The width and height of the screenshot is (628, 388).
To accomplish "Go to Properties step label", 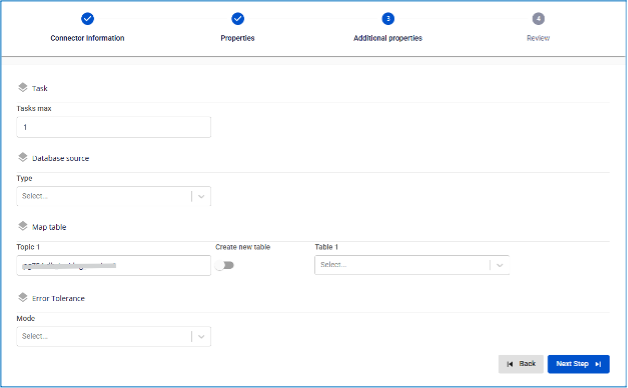I will tap(238, 38).
